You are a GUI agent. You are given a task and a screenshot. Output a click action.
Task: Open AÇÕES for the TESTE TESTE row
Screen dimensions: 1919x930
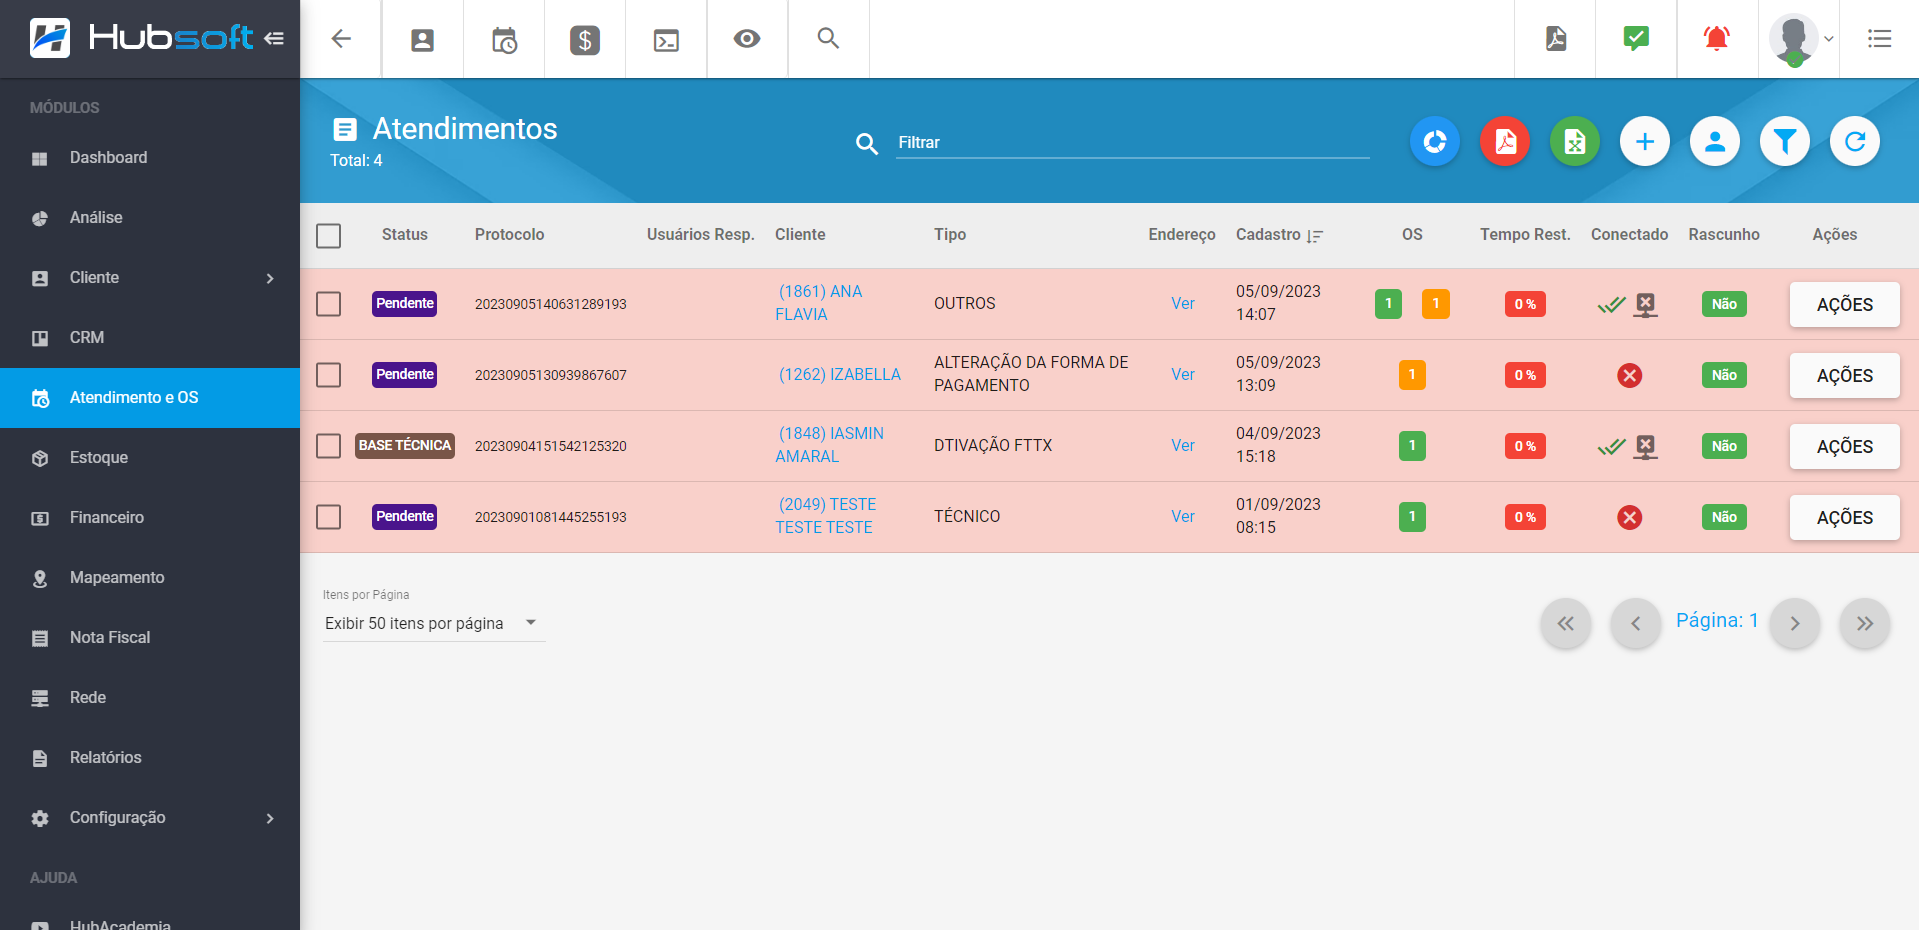tap(1844, 518)
